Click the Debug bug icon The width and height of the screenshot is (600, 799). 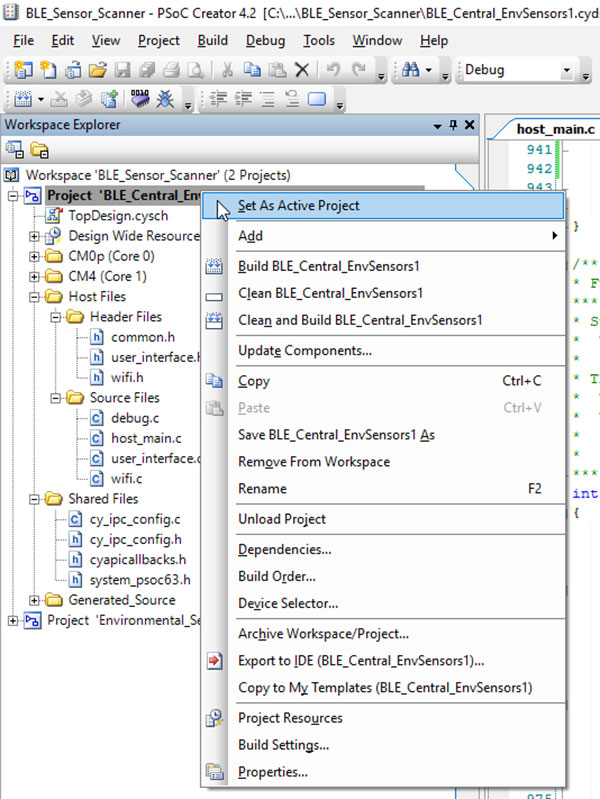tap(165, 99)
